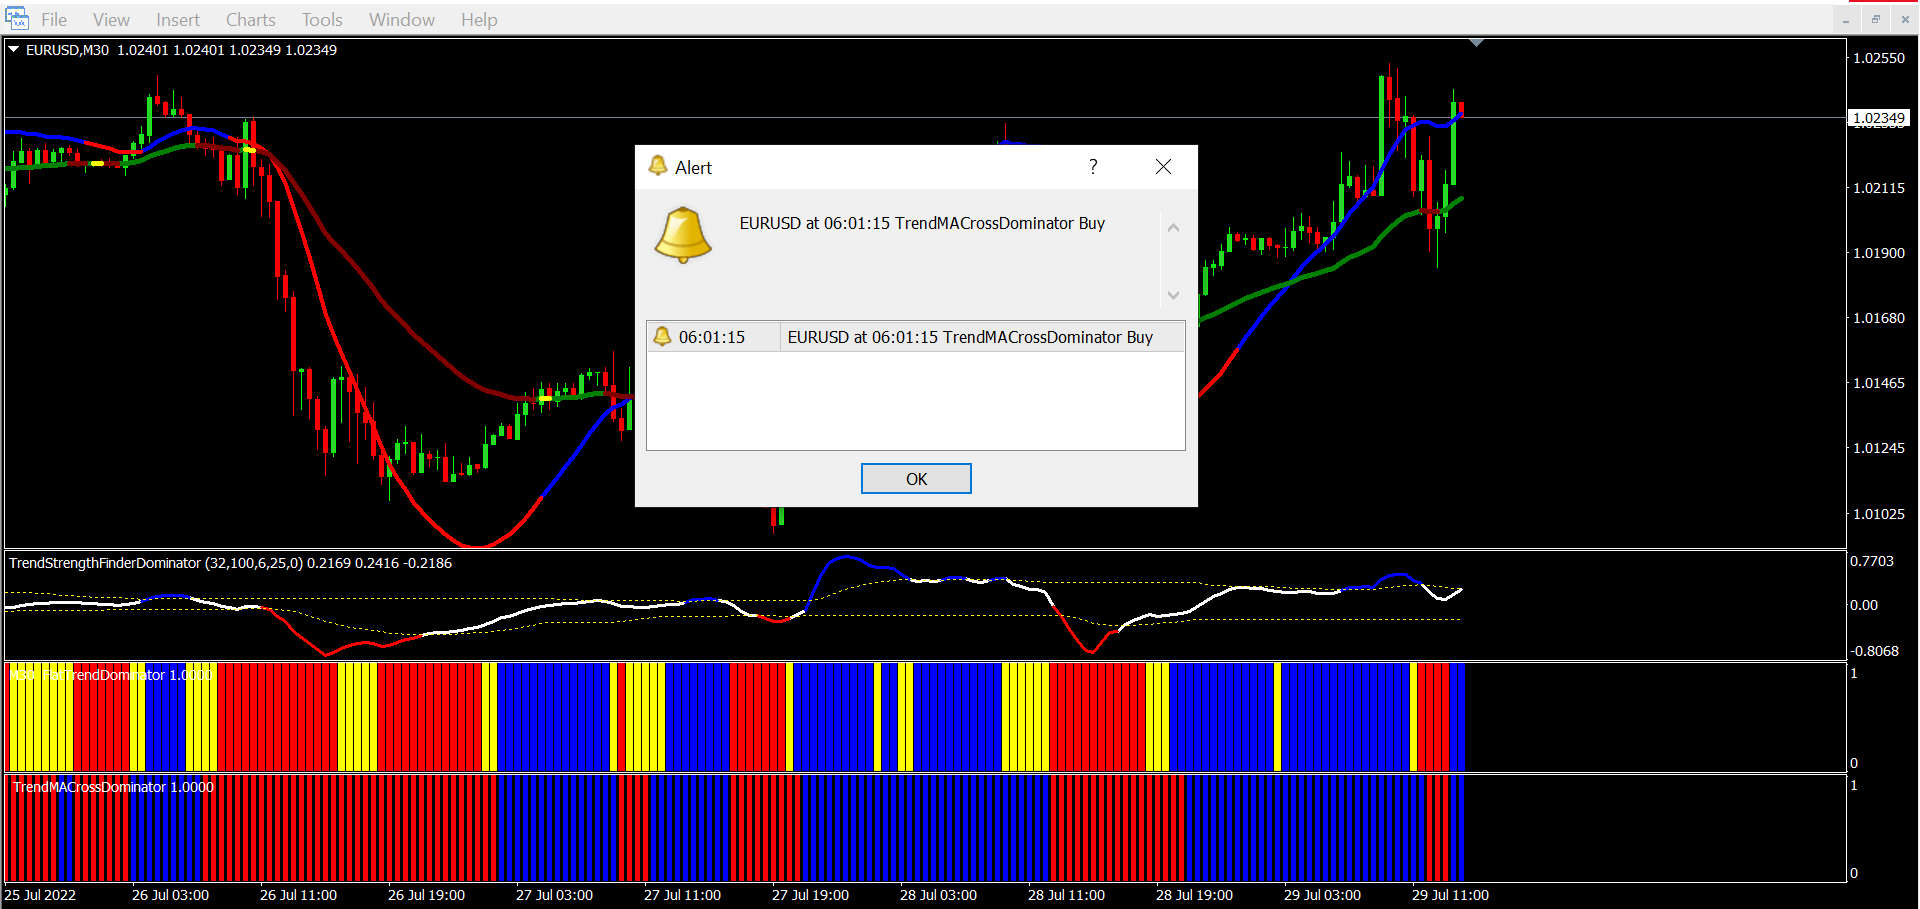Click the bell icon beside 06:01:15 in alert list
This screenshot has height=909, width=1920.
coord(662,337)
